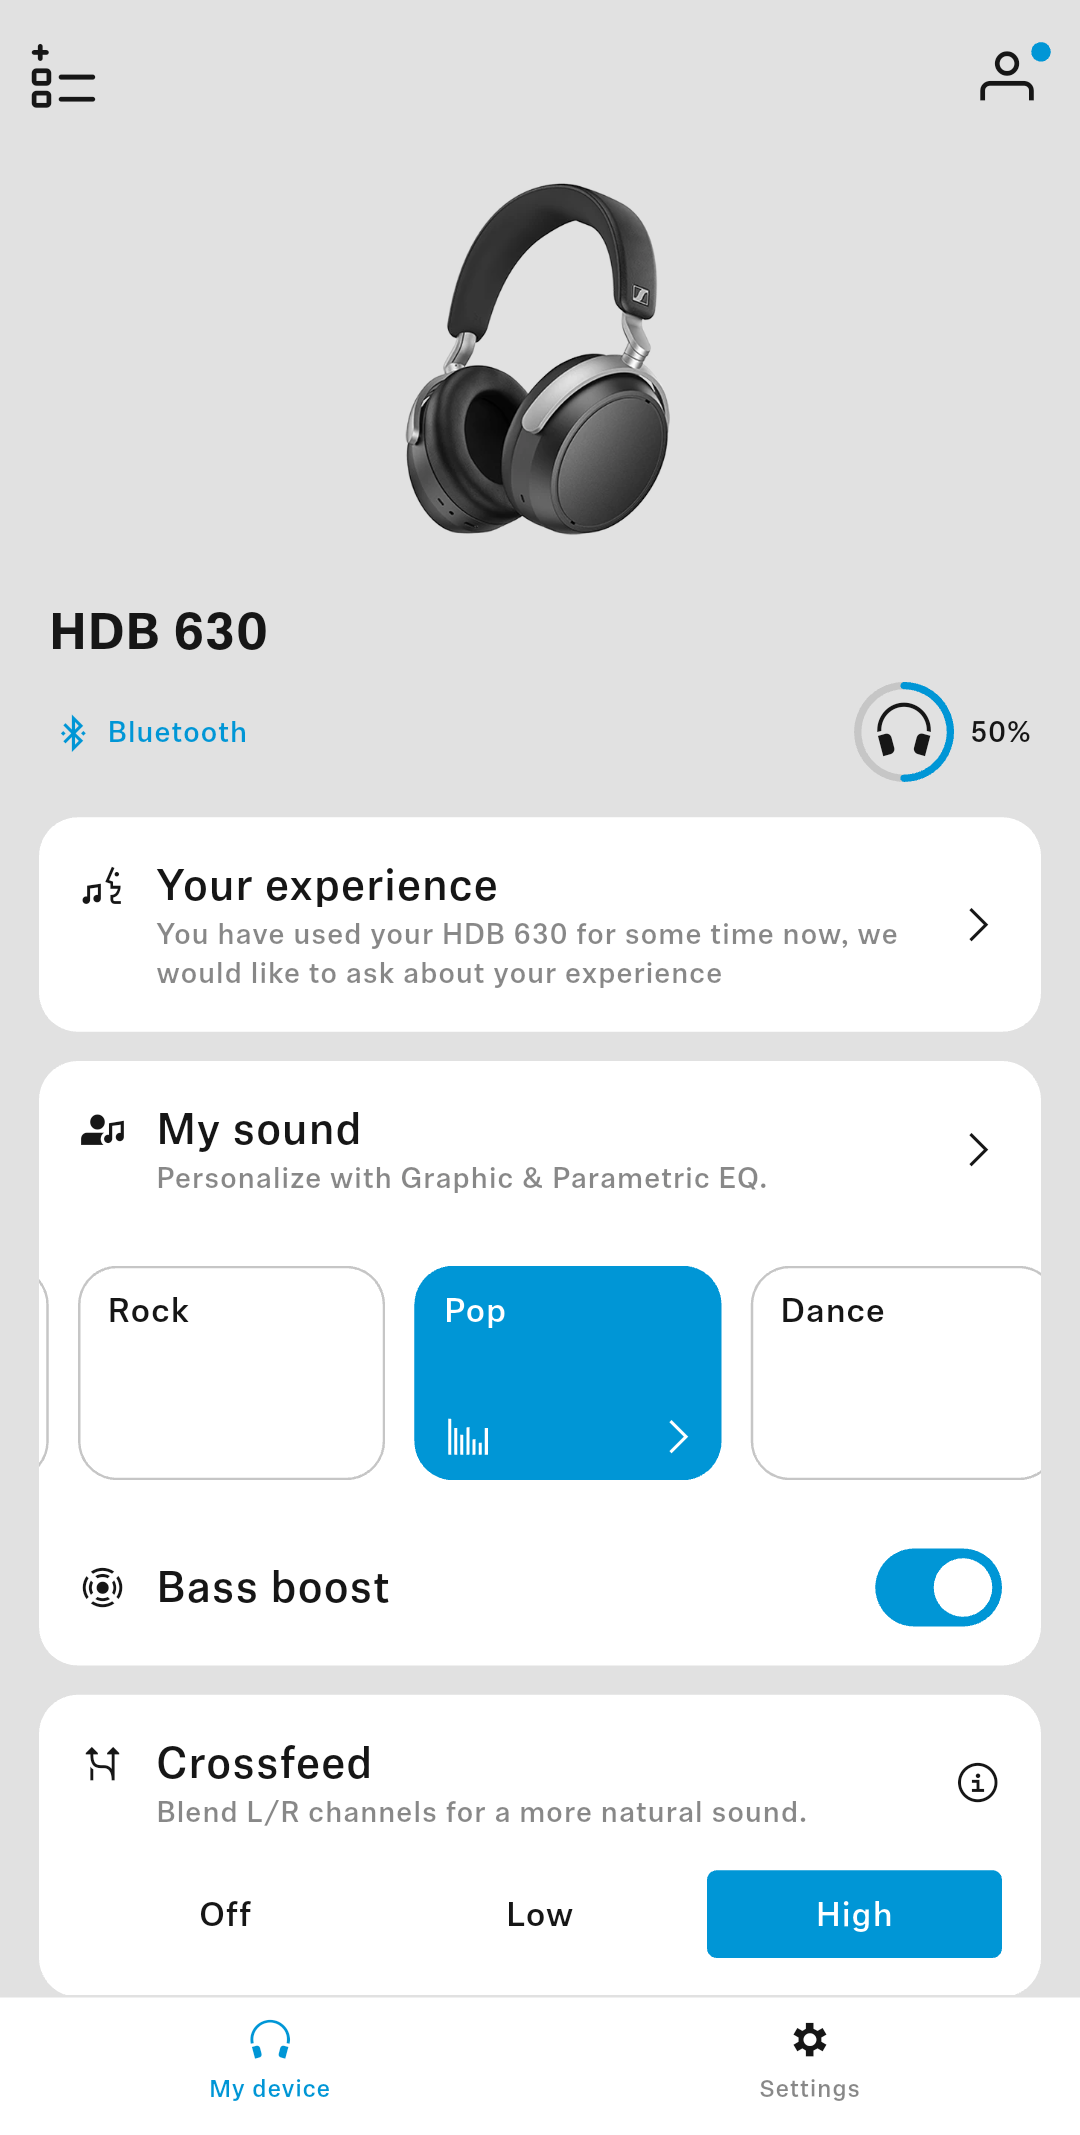Open Pop preset details chevron
The width and height of the screenshot is (1080, 2135).
tap(678, 1437)
